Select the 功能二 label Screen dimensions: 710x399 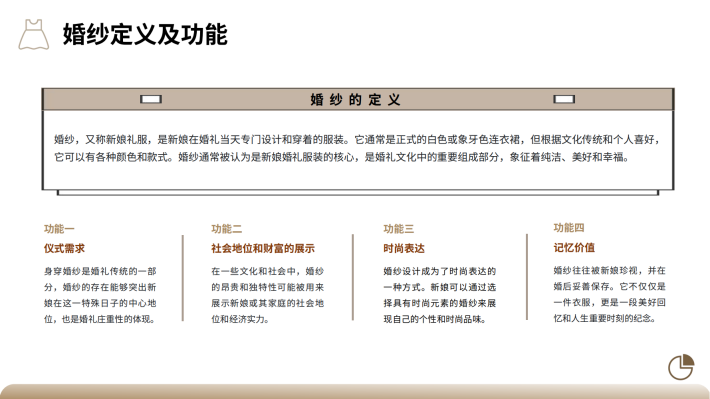click(x=226, y=229)
